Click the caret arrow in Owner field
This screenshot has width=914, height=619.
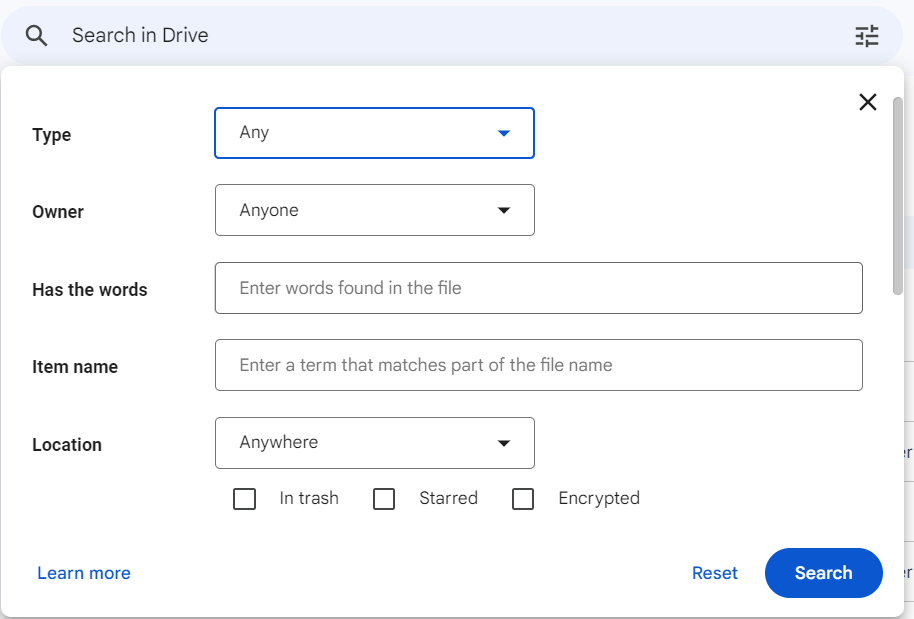point(504,210)
